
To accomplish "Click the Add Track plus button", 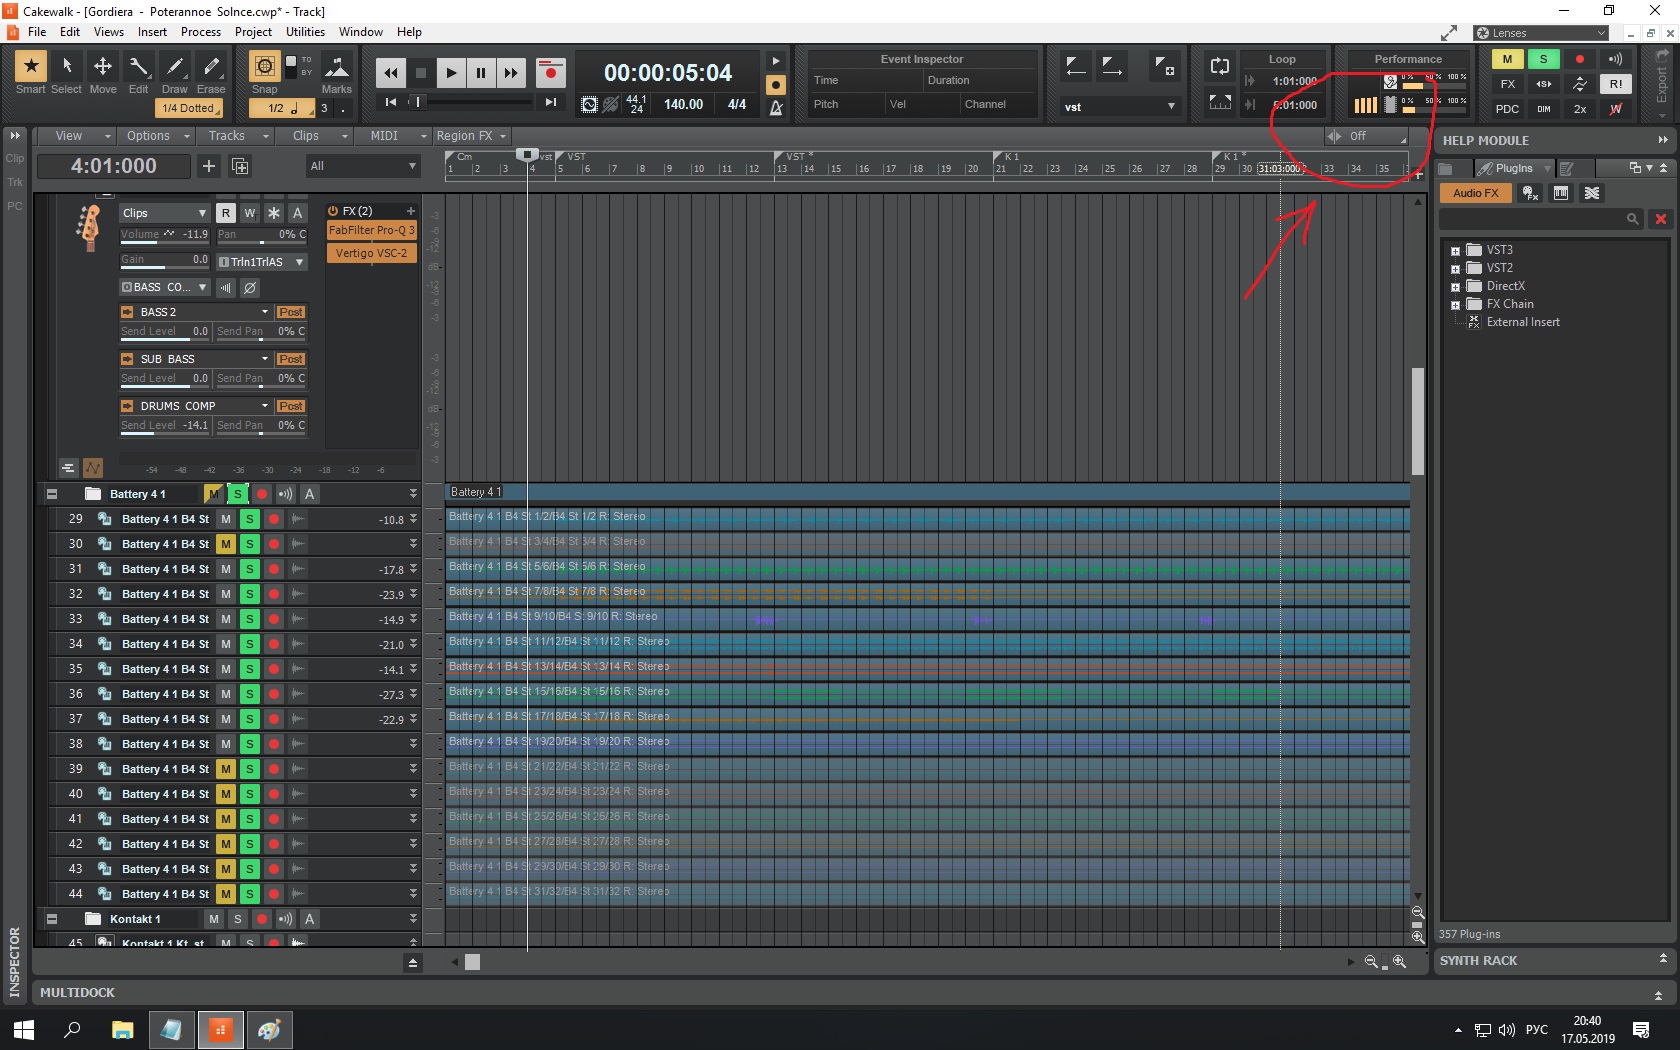I will (209, 166).
